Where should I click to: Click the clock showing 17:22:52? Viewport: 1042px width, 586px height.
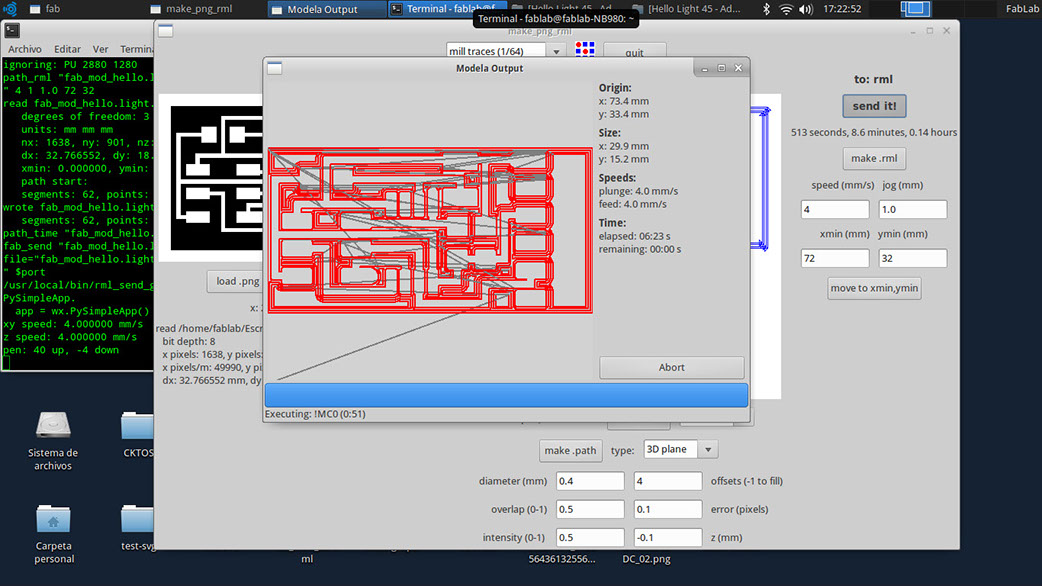click(842, 9)
